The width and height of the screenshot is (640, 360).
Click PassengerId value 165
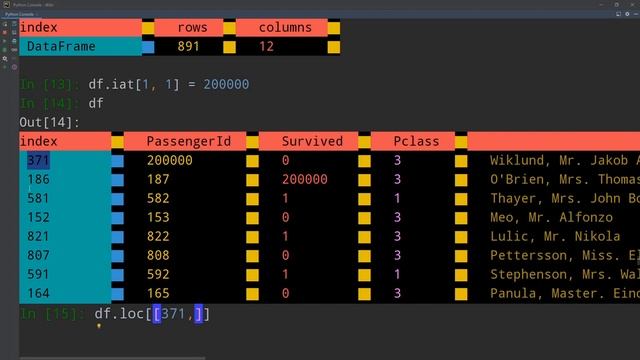[x=158, y=293]
